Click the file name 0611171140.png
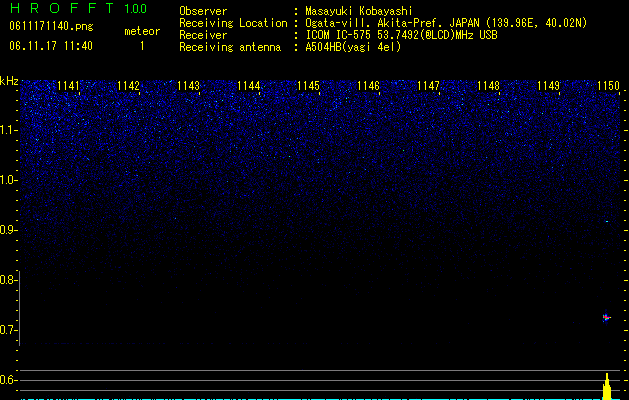The image size is (629, 400). (51, 27)
